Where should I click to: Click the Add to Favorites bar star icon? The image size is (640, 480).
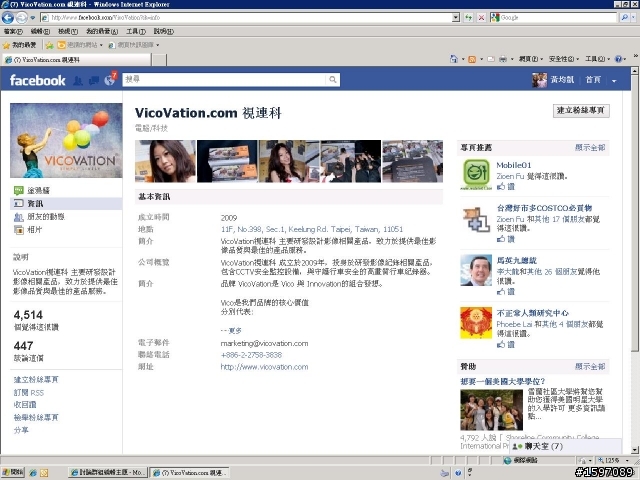point(49,45)
